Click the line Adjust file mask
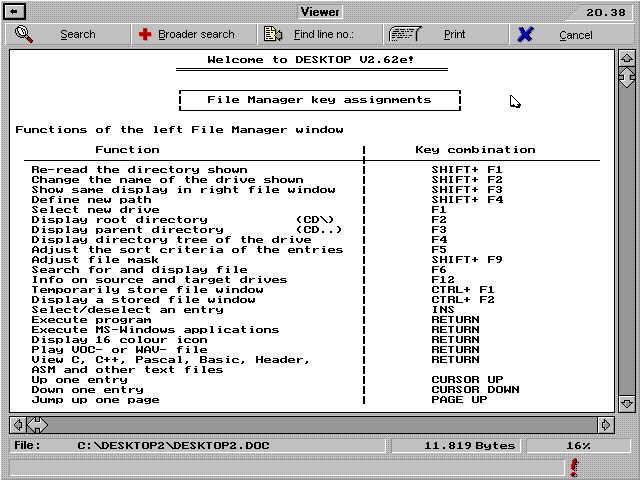 tap(95, 260)
